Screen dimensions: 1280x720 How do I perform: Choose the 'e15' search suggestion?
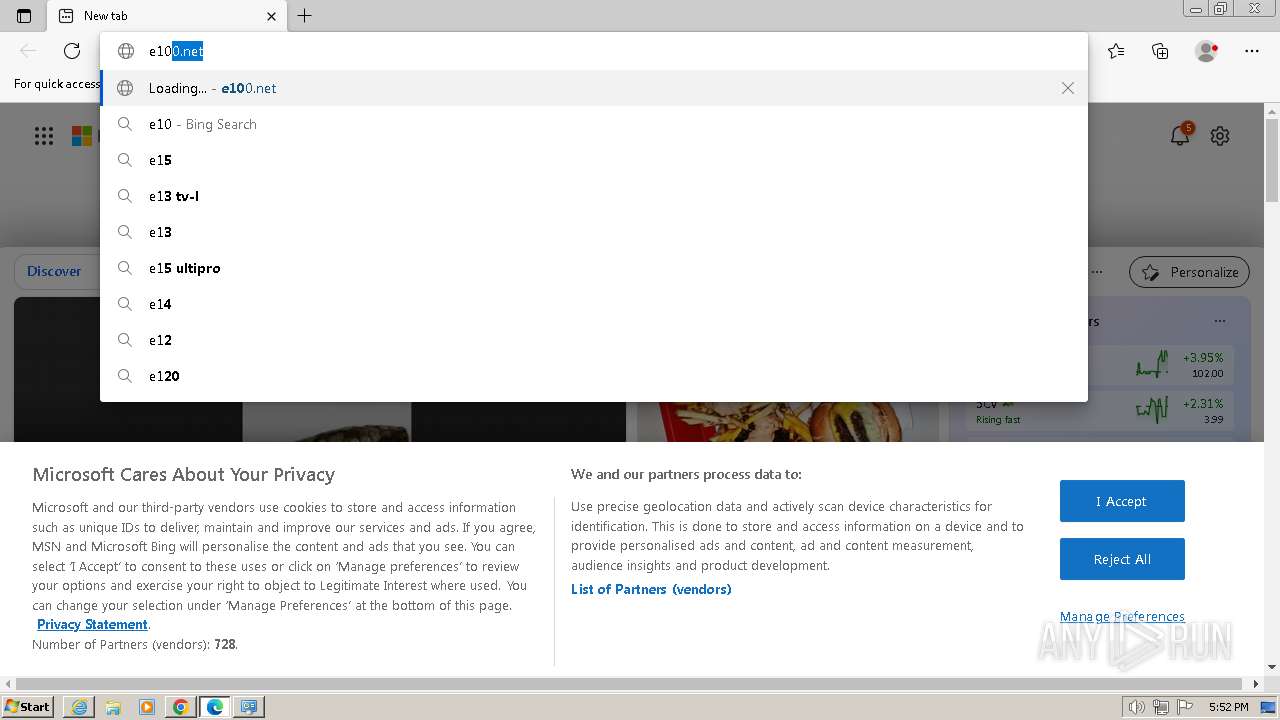(594, 160)
